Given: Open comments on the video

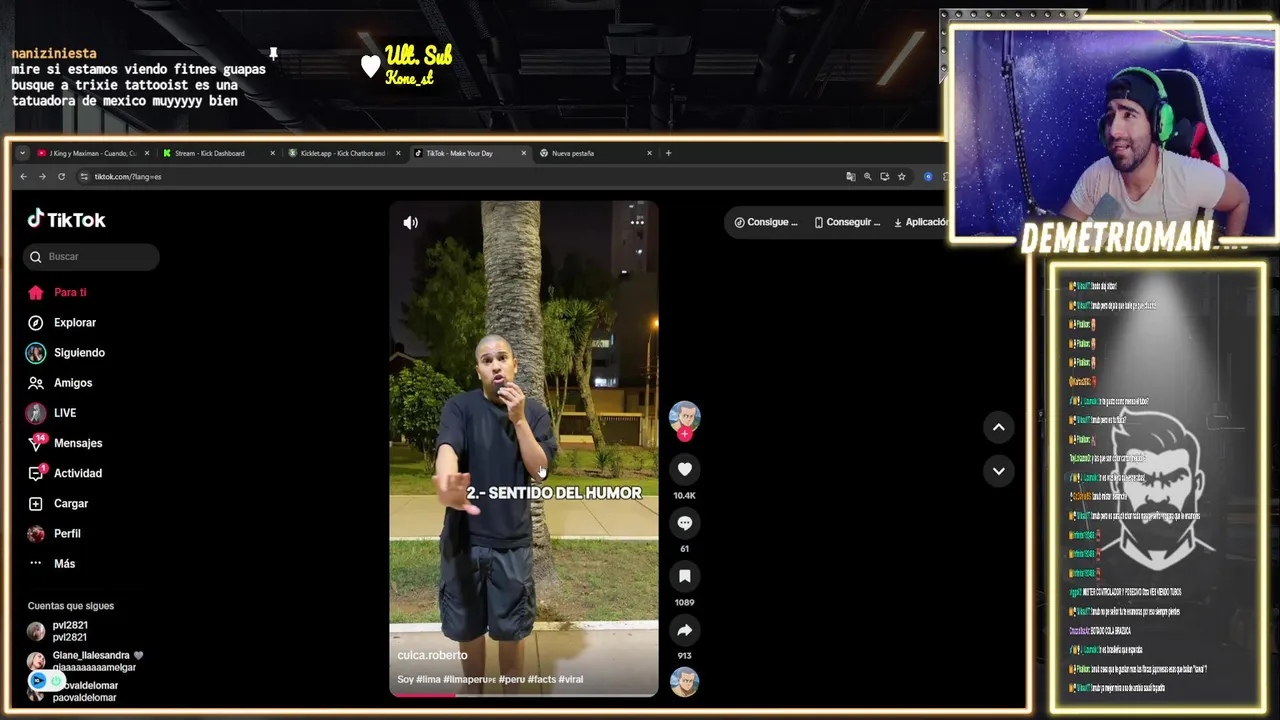Looking at the screenshot, I should [x=685, y=523].
